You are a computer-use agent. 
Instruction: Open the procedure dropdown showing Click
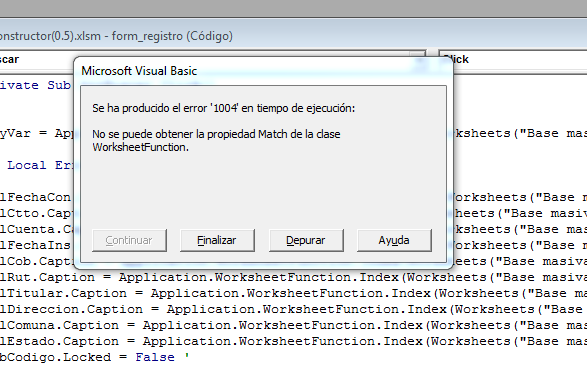[513, 60]
